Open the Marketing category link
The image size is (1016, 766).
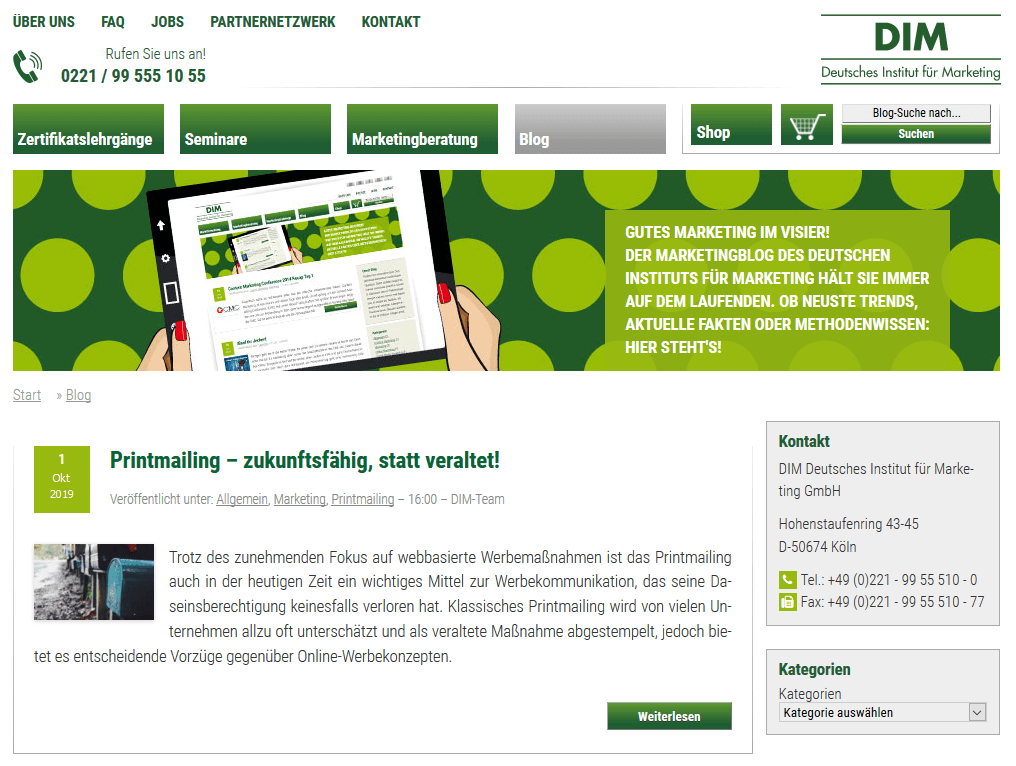[x=299, y=500]
